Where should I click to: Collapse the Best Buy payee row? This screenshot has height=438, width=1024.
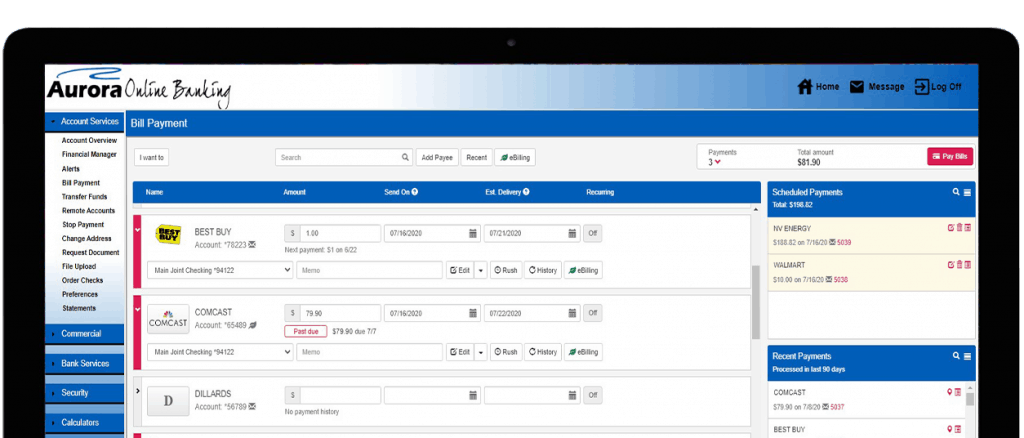tap(137, 230)
